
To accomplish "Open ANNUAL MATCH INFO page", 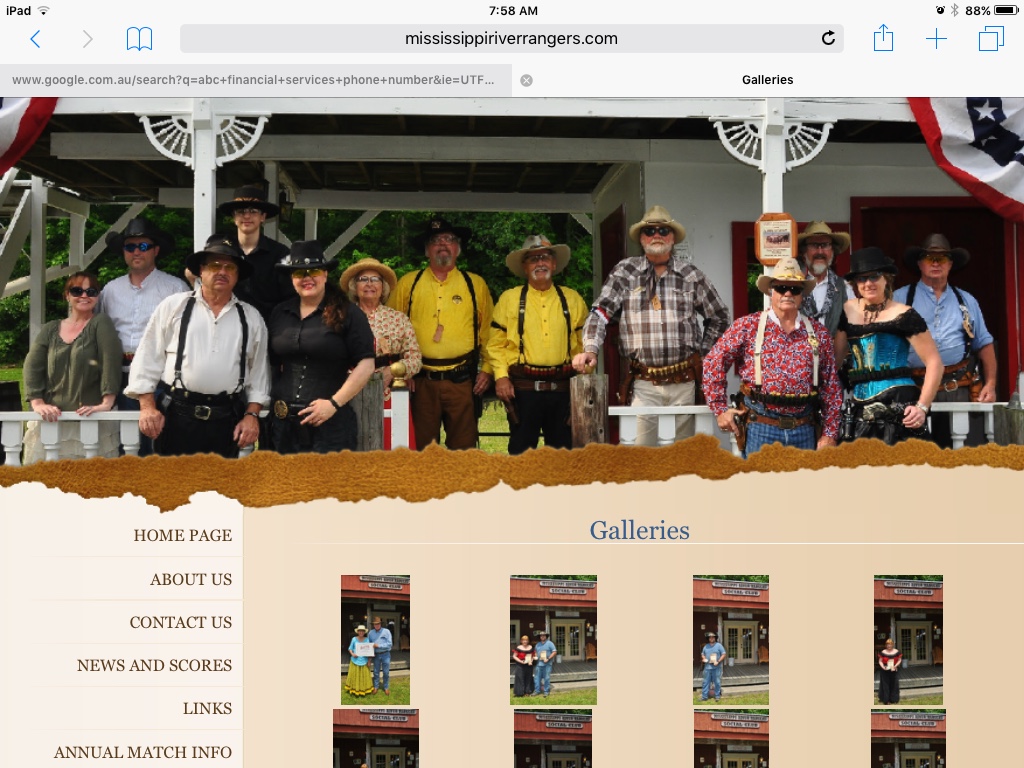I will coord(142,752).
